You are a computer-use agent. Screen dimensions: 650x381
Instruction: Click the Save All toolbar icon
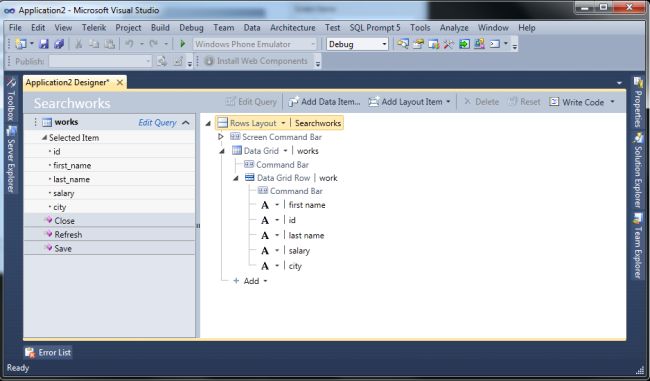pos(59,44)
